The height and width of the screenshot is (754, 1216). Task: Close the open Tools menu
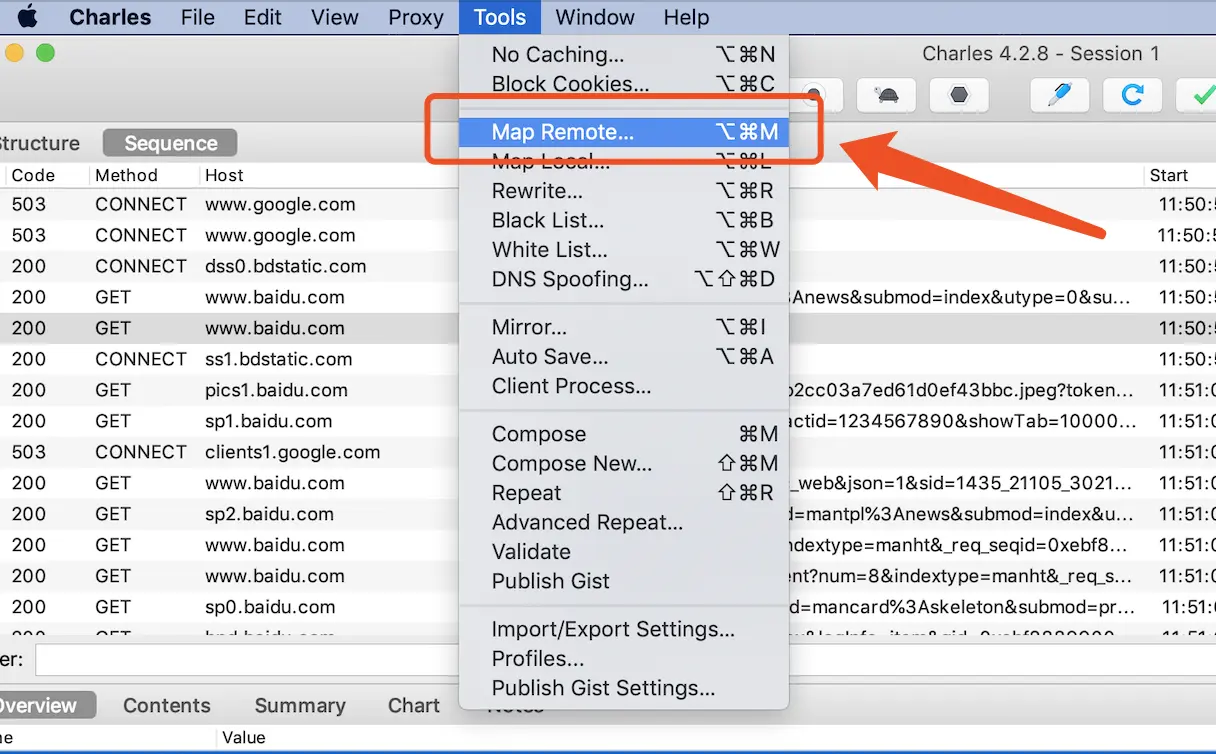coord(500,17)
